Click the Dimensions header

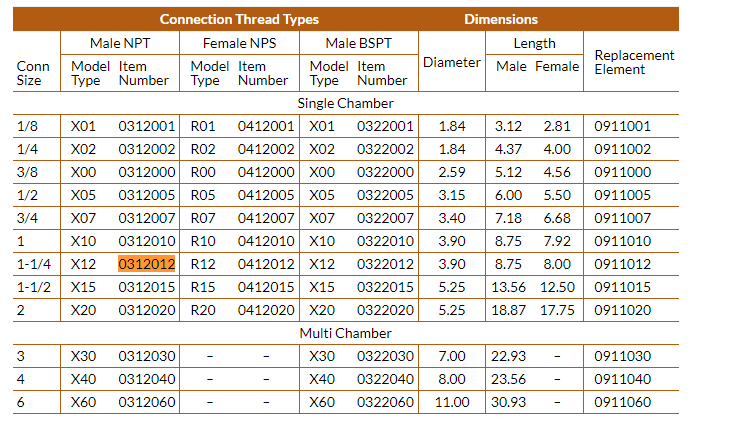[501, 19]
